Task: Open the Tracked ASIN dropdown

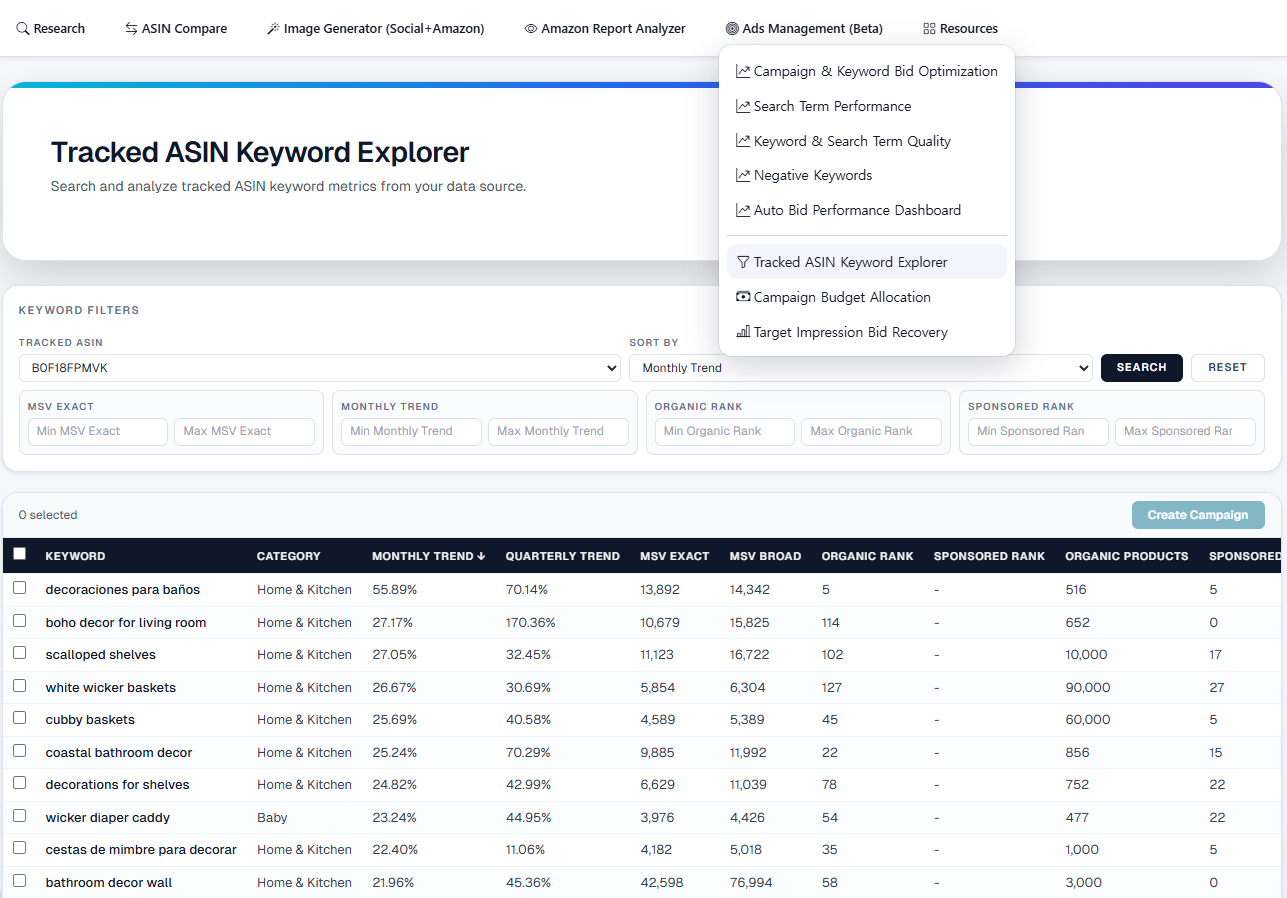Action: (x=319, y=368)
